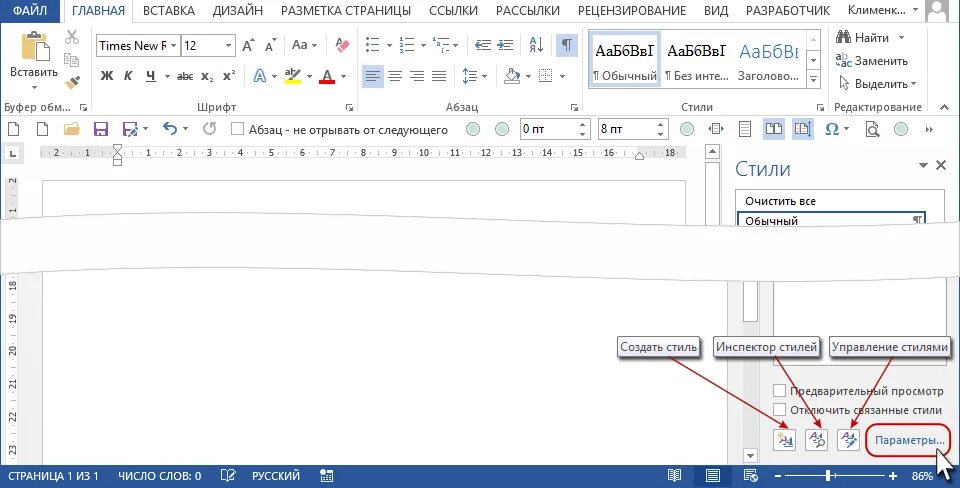The height and width of the screenshot is (488, 960).
Task: Apply subscript formatting x₂
Action: point(207,77)
